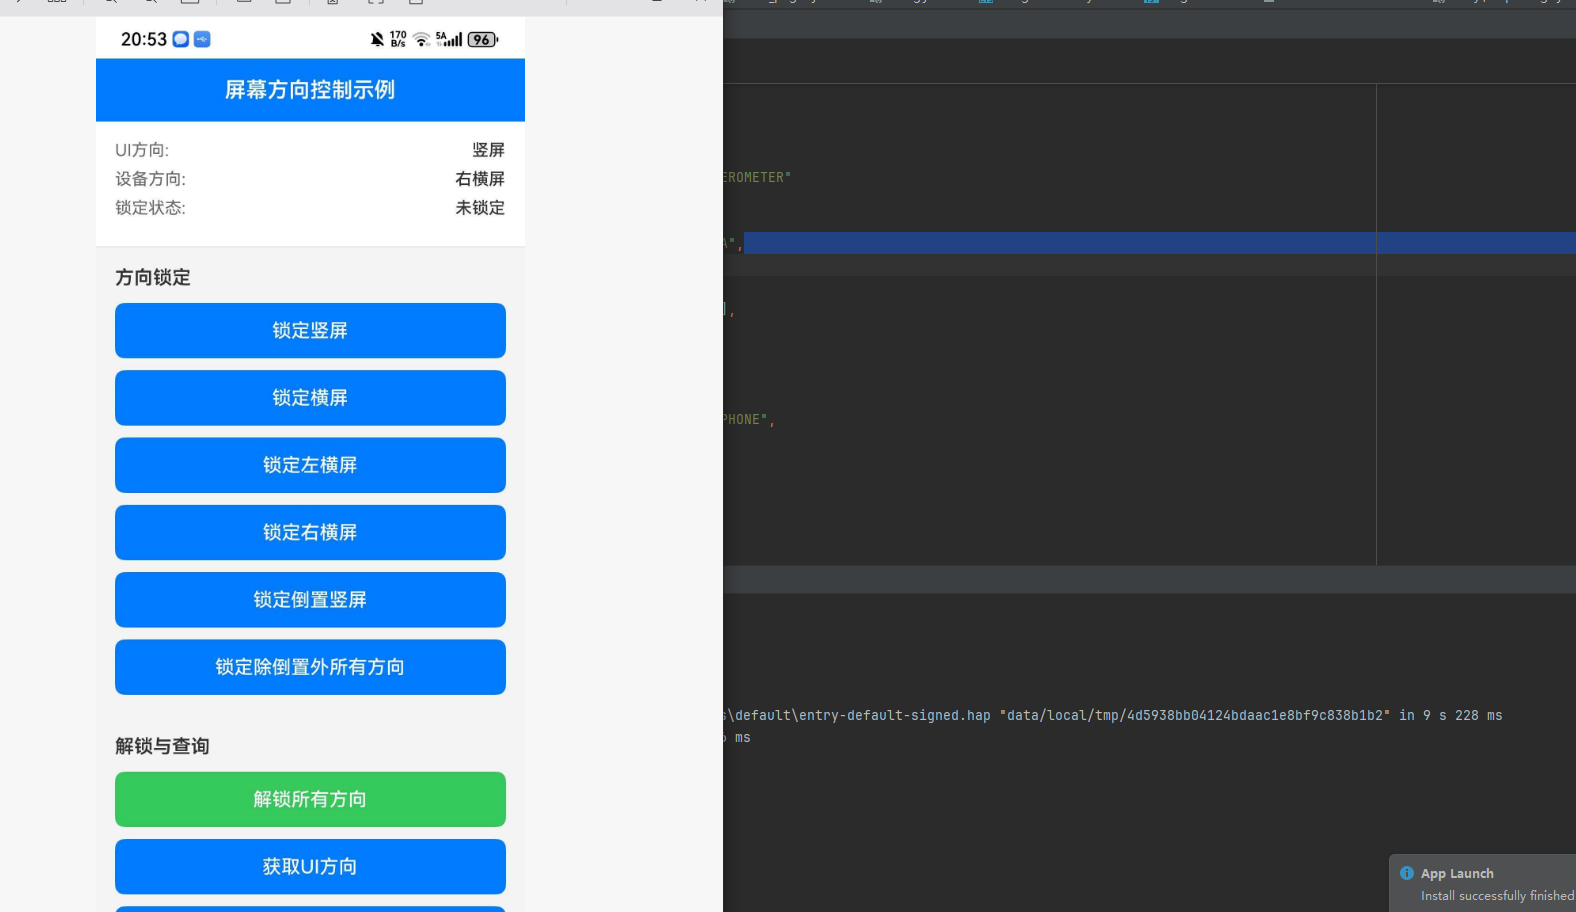Click the UI方向 label

coord(142,150)
